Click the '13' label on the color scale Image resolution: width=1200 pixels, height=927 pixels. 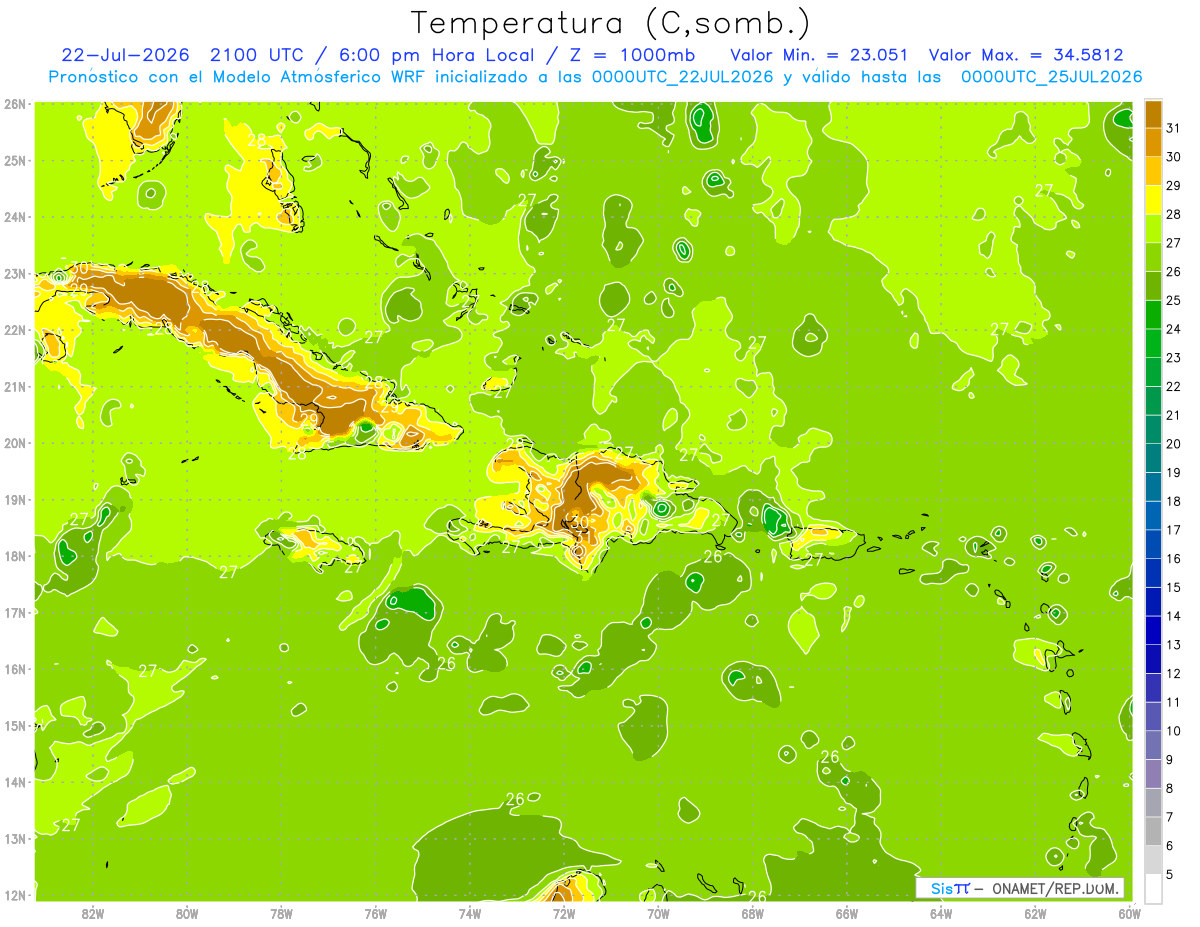(x=1173, y=645)
